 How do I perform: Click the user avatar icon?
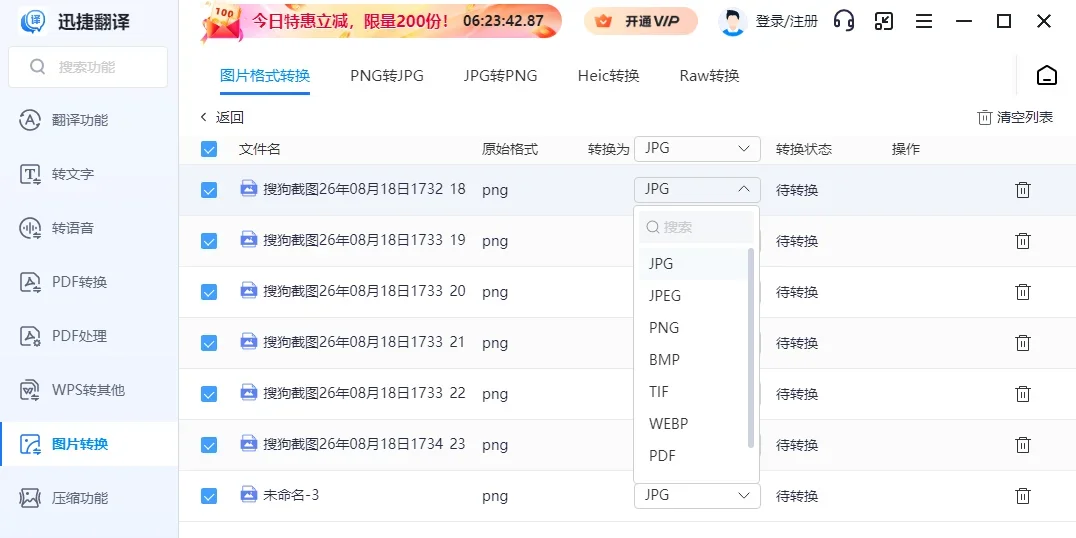point(733,22)
